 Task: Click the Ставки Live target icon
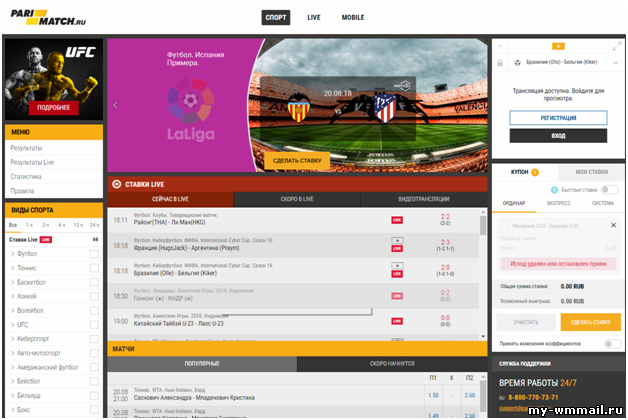(117, 184)
